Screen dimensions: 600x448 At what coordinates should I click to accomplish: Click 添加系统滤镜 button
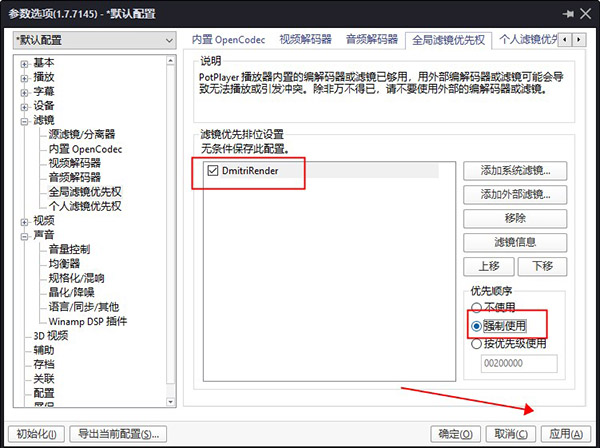coord(515,171)
